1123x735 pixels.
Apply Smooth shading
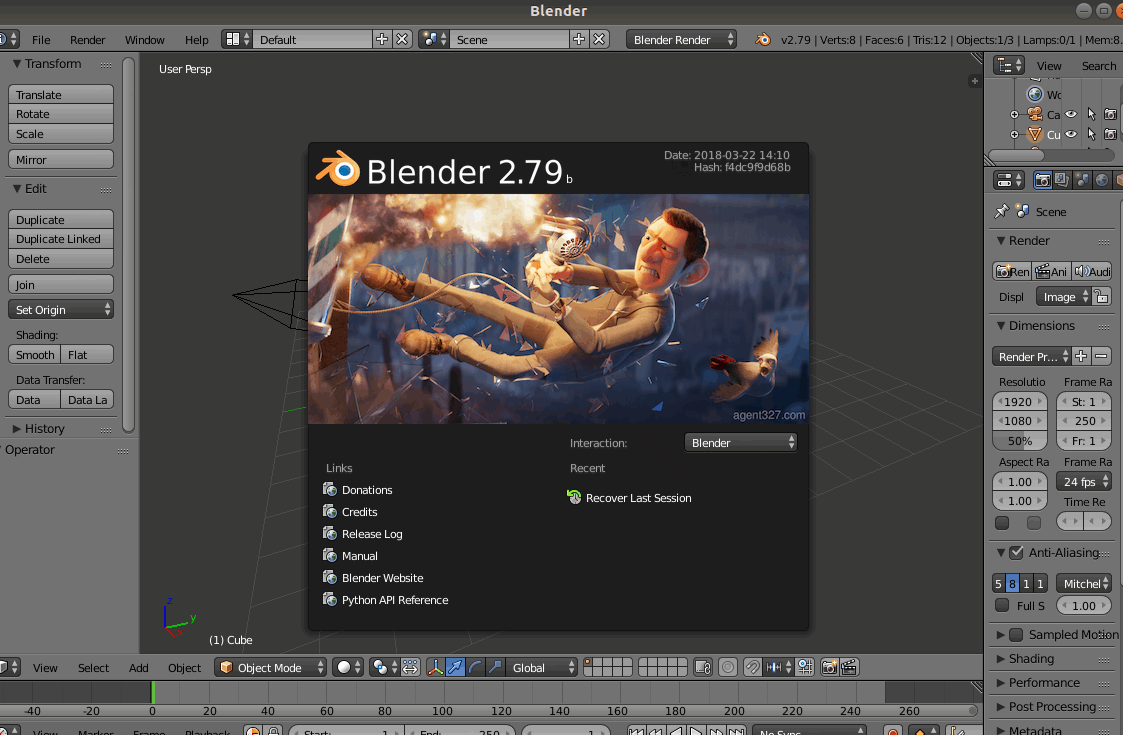coord(34,355)
